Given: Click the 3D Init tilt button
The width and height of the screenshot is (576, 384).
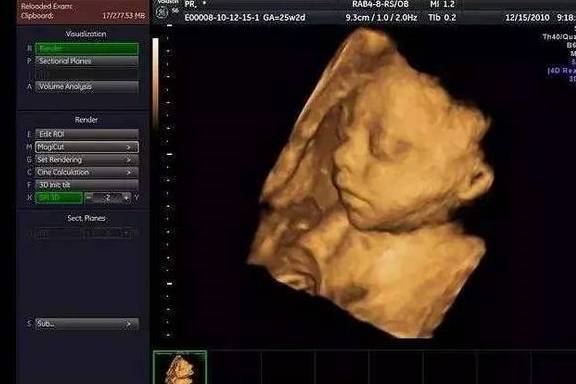Looking at the screenshot, I should pyautogui.click(x=87, y=185).
